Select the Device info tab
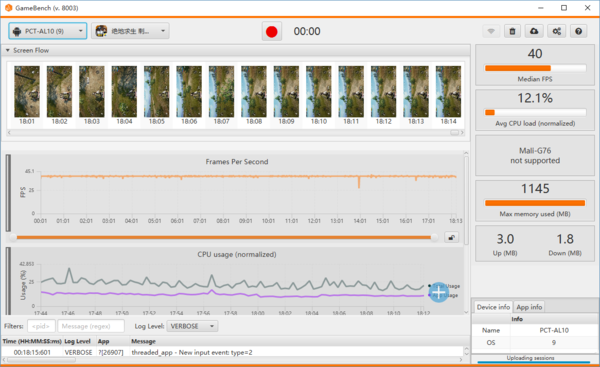The width and height of the screenshot is (600, 367). [493, 307]
